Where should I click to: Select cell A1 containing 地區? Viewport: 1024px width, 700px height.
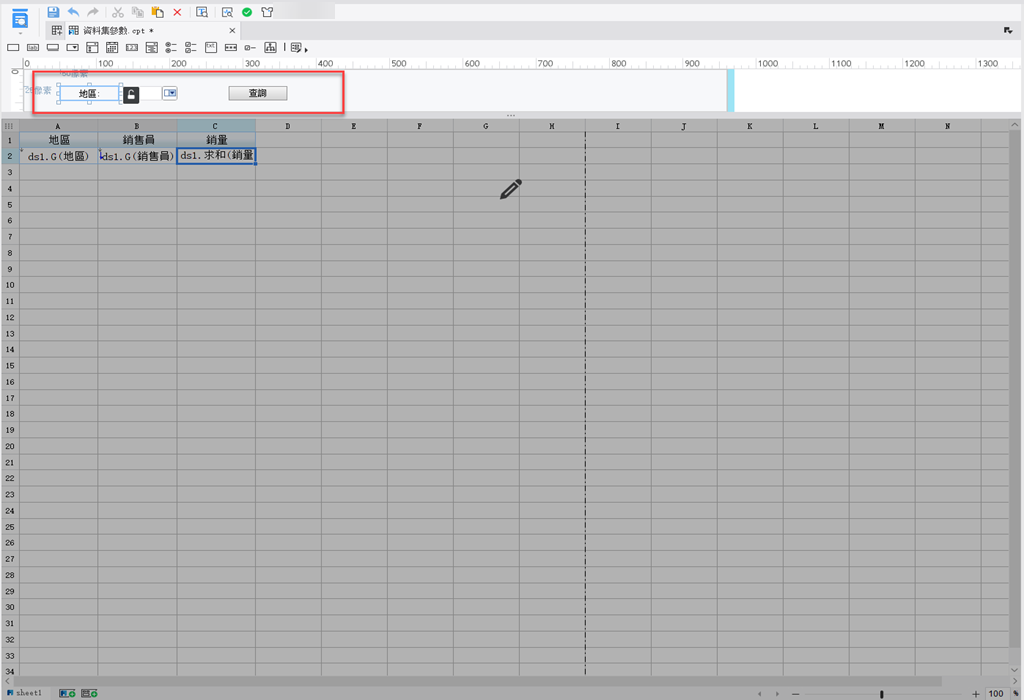tap(58, 140)
